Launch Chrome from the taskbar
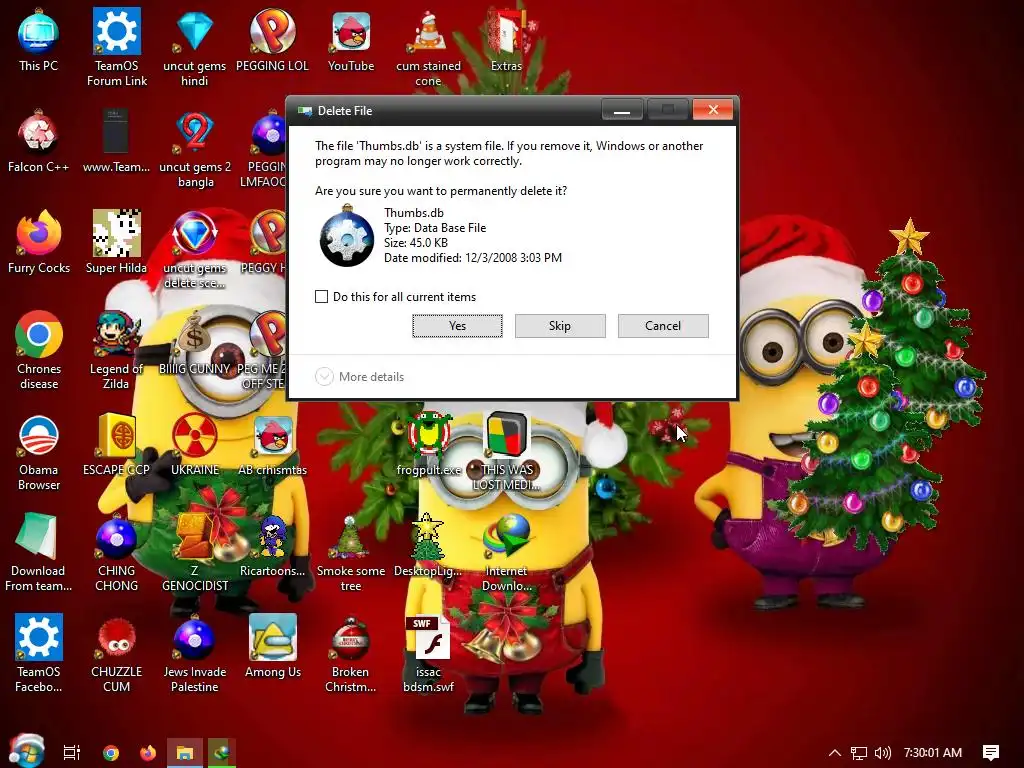The height and width of the screenshot is (768, 1024). [x=111, y=752]
